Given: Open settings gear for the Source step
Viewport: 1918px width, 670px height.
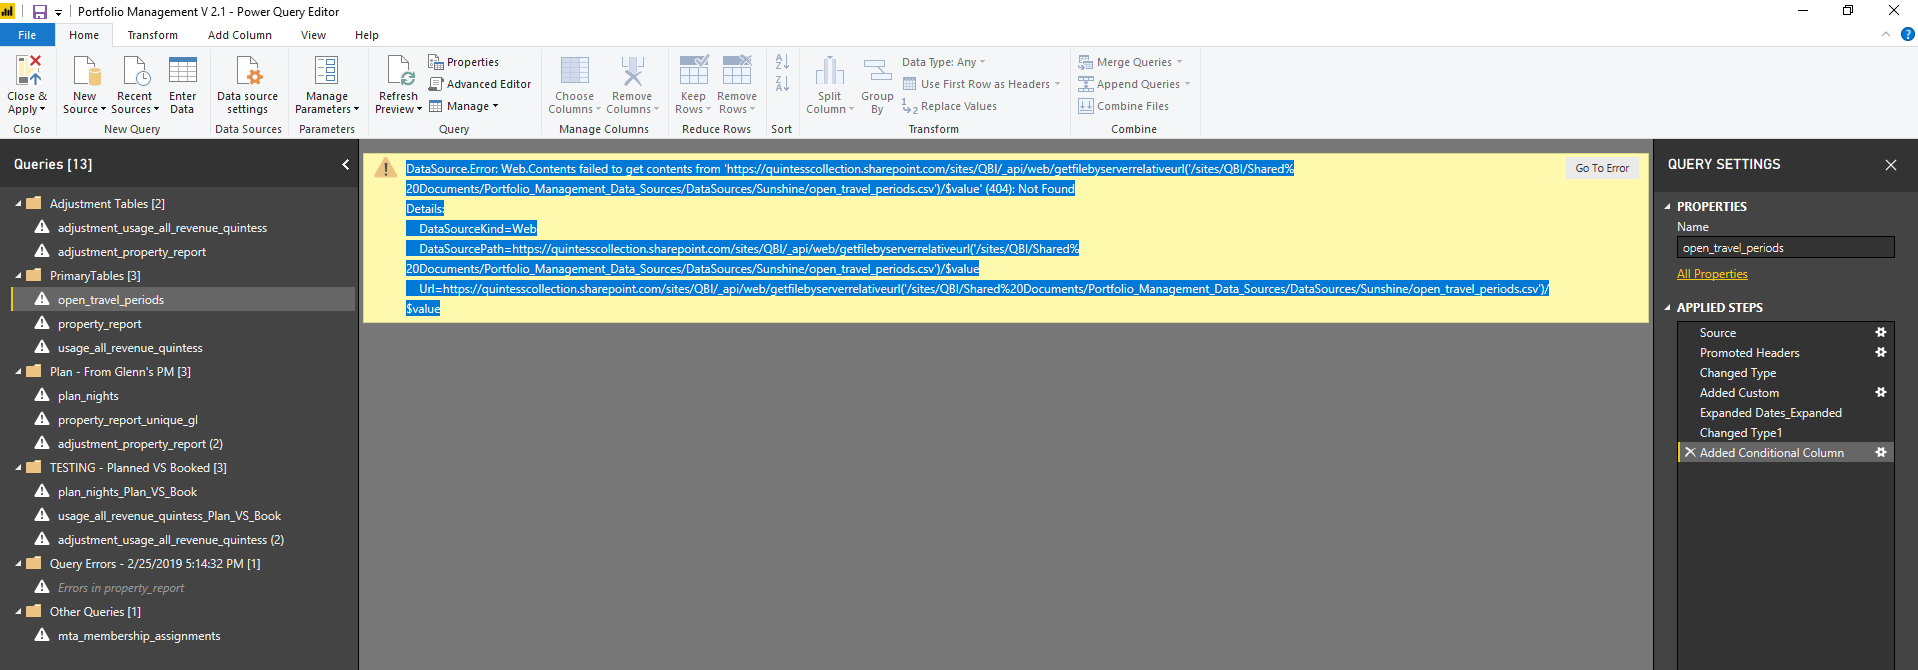Looking at the screenshot, I should [x=1881, y=332].
